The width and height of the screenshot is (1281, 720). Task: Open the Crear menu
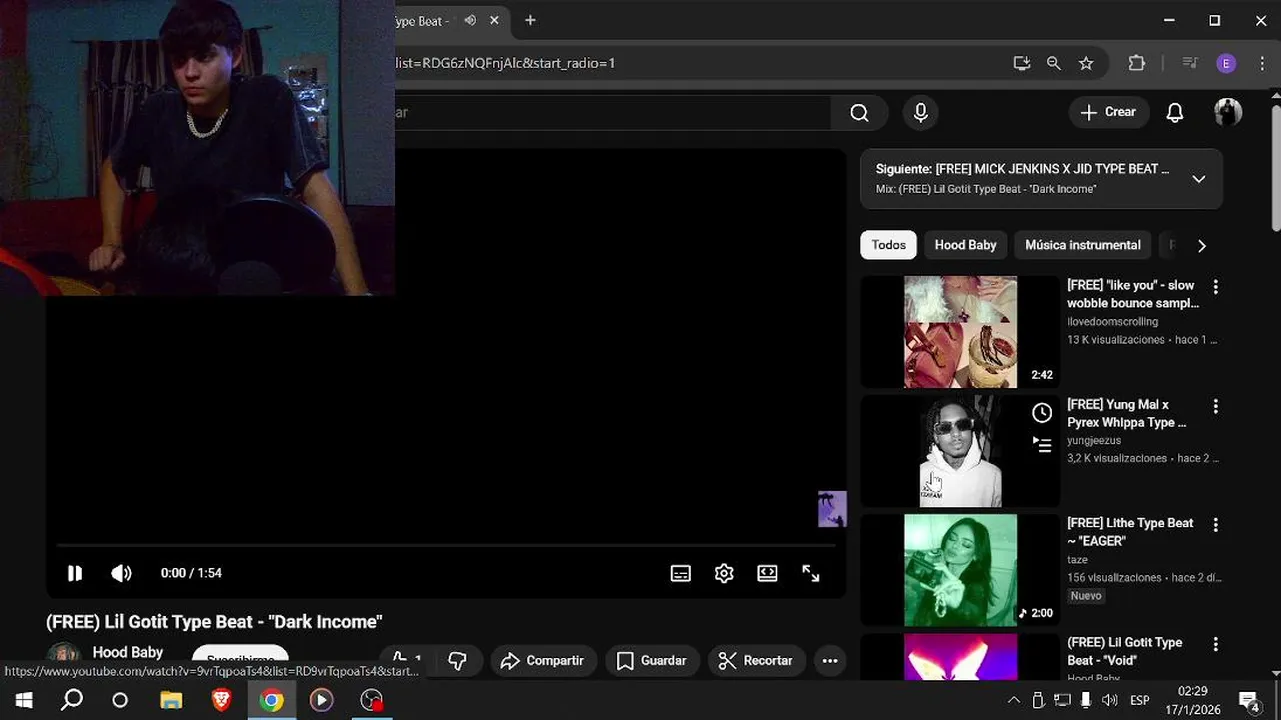[1108, 112]
